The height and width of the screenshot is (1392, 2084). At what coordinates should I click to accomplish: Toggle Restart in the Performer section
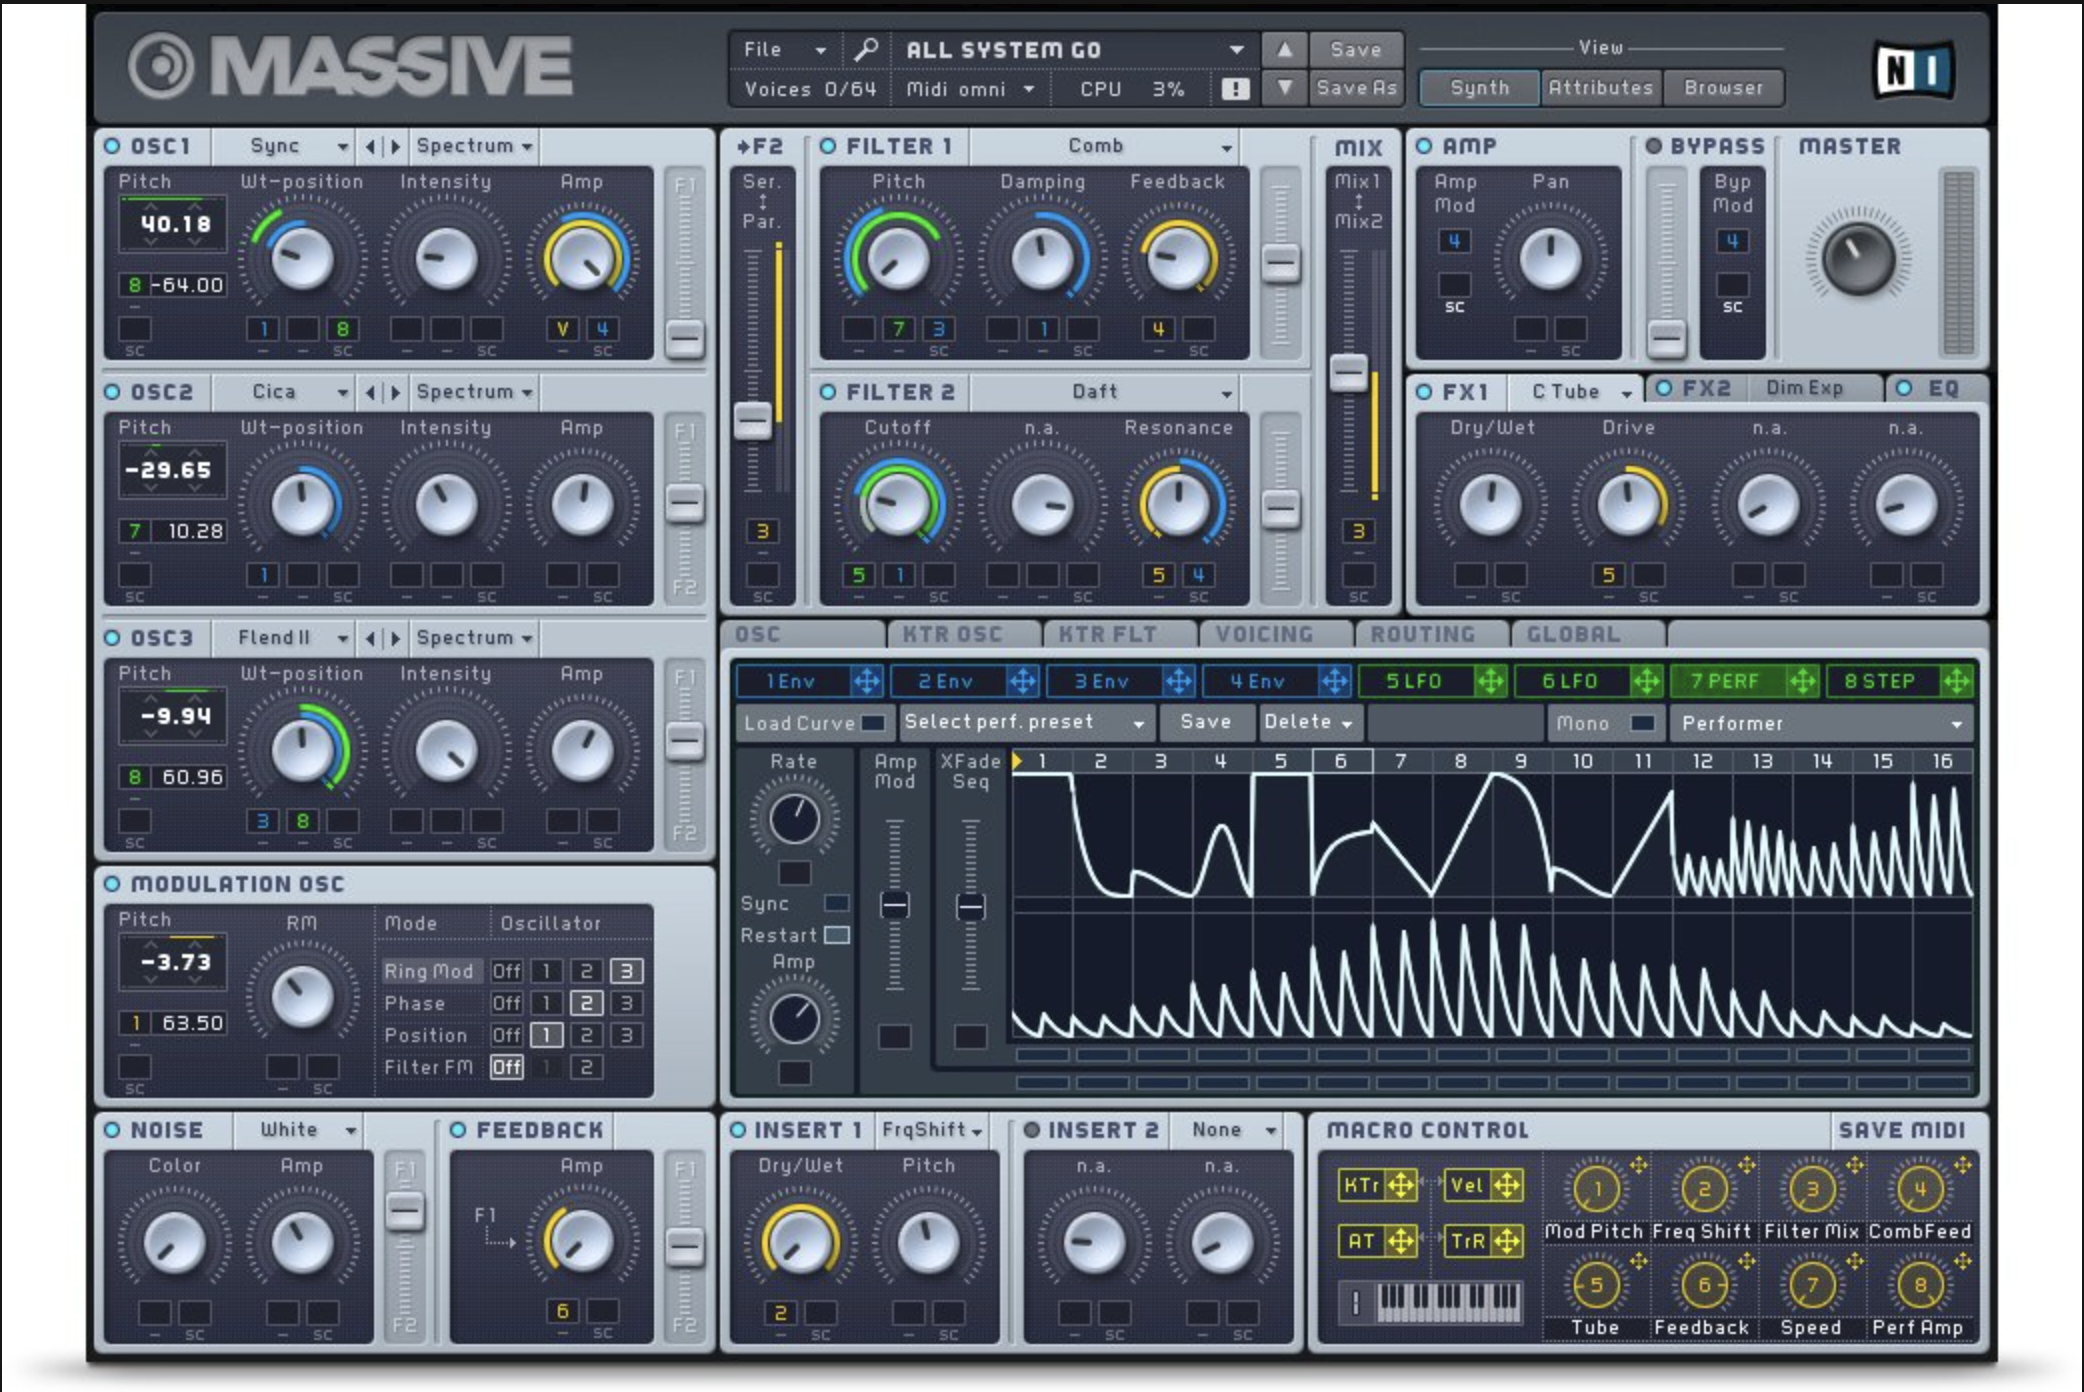pos(836,935)
